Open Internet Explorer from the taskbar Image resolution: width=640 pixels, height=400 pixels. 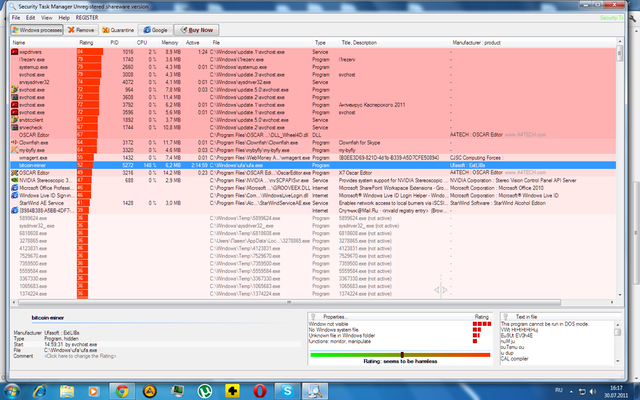point(40,391)
